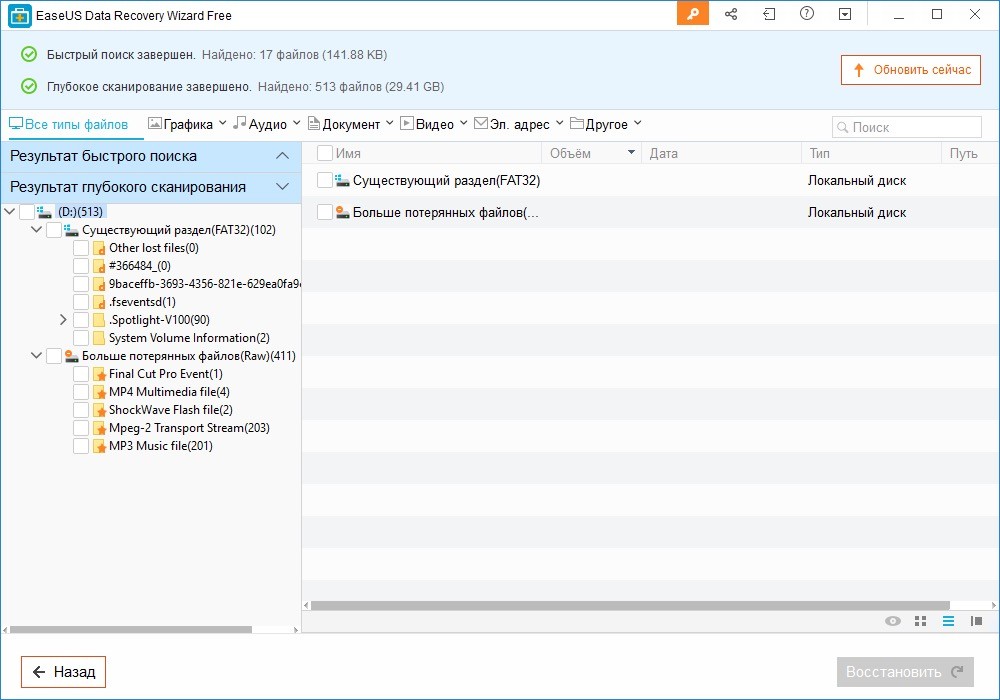Switch to thumbnail grid view
The width and height of the screenshot is (1000, 700).
click(x=921, y=621)
